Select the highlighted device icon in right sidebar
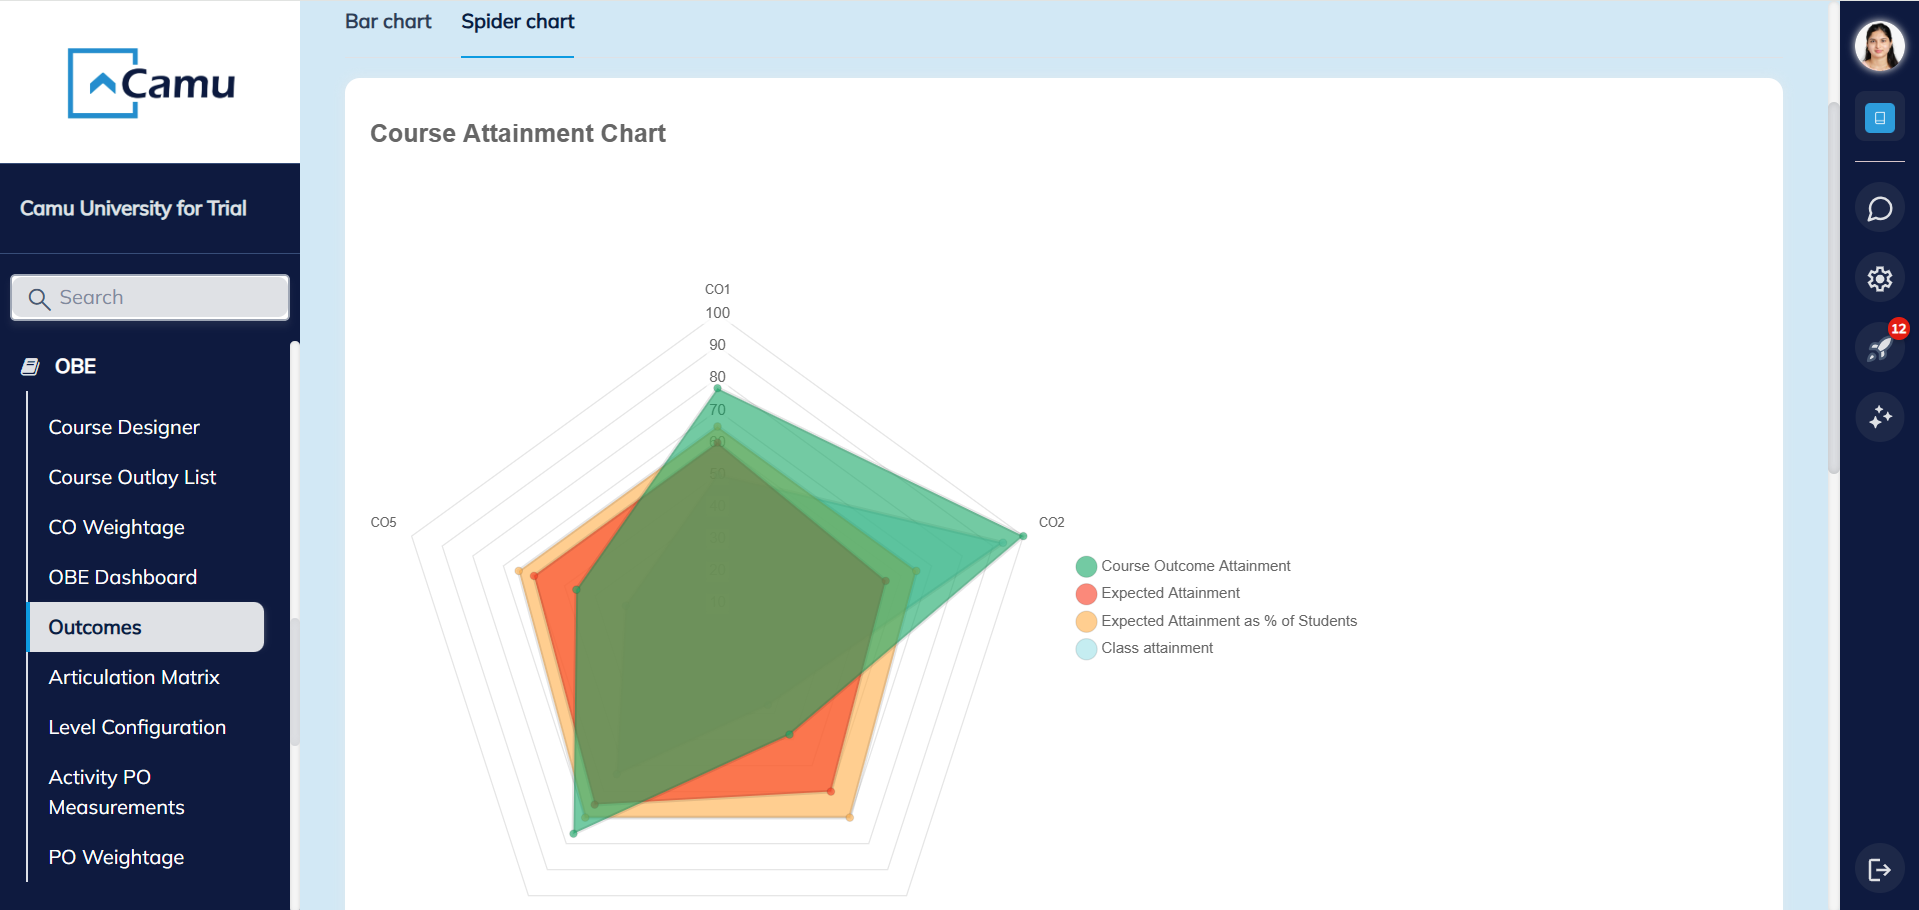 point(1880,117)
